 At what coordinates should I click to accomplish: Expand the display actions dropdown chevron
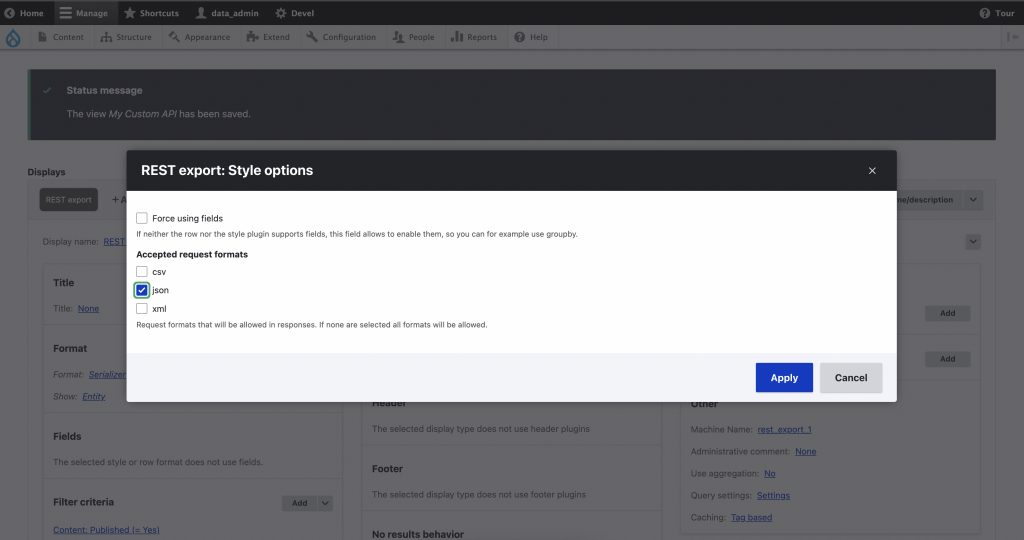point(973,242)
